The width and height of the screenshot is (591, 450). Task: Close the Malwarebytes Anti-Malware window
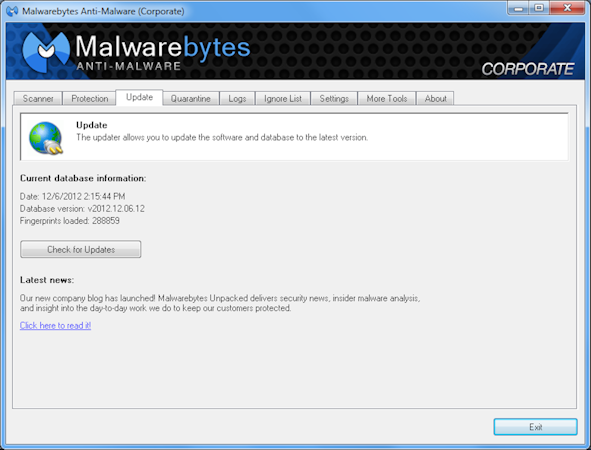[x=567, y=8]
